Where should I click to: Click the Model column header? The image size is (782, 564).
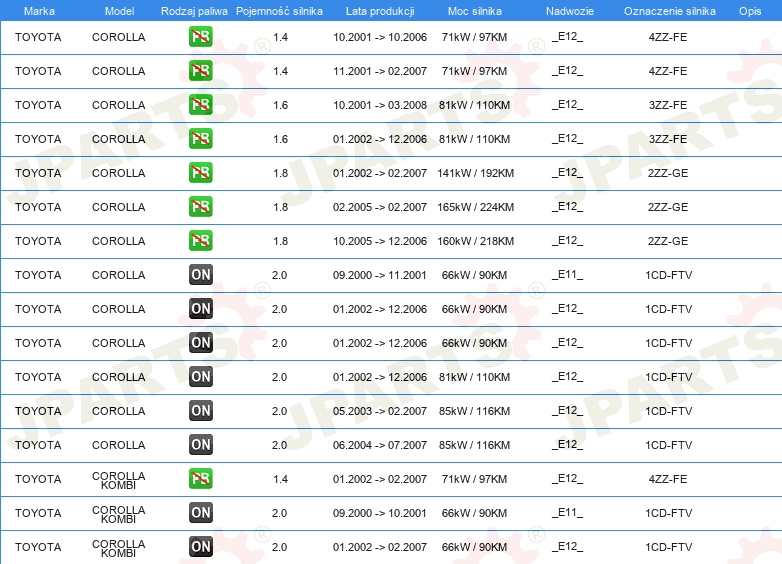pyautogui.click(x=119, y=11)
